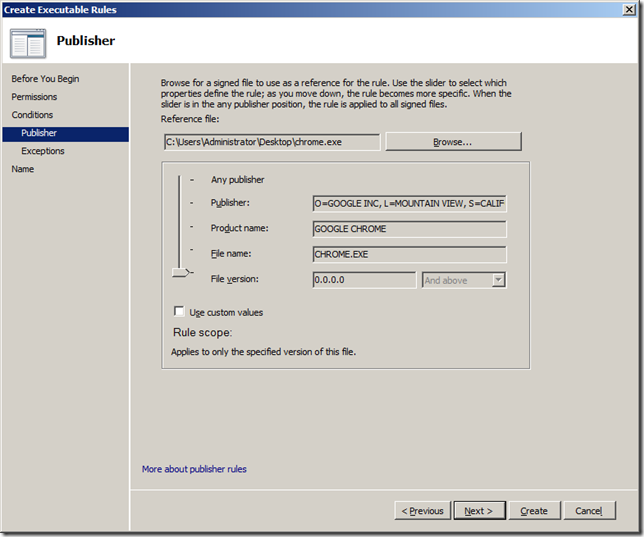Viewport: 644px width, 537px height.
Task: Open the Name step in sidebar
Action: 22,169
